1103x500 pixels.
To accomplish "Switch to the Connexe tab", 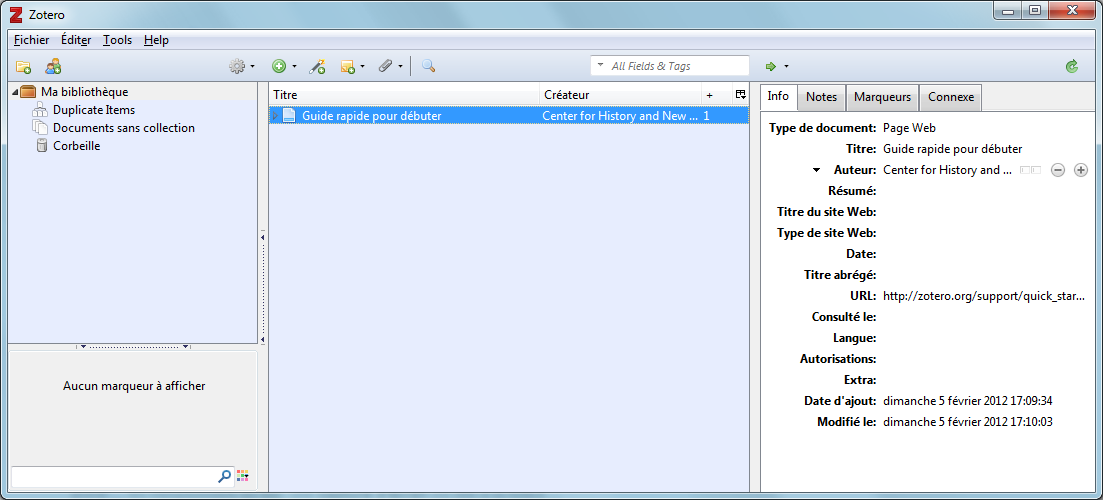I will click(951, 97).
